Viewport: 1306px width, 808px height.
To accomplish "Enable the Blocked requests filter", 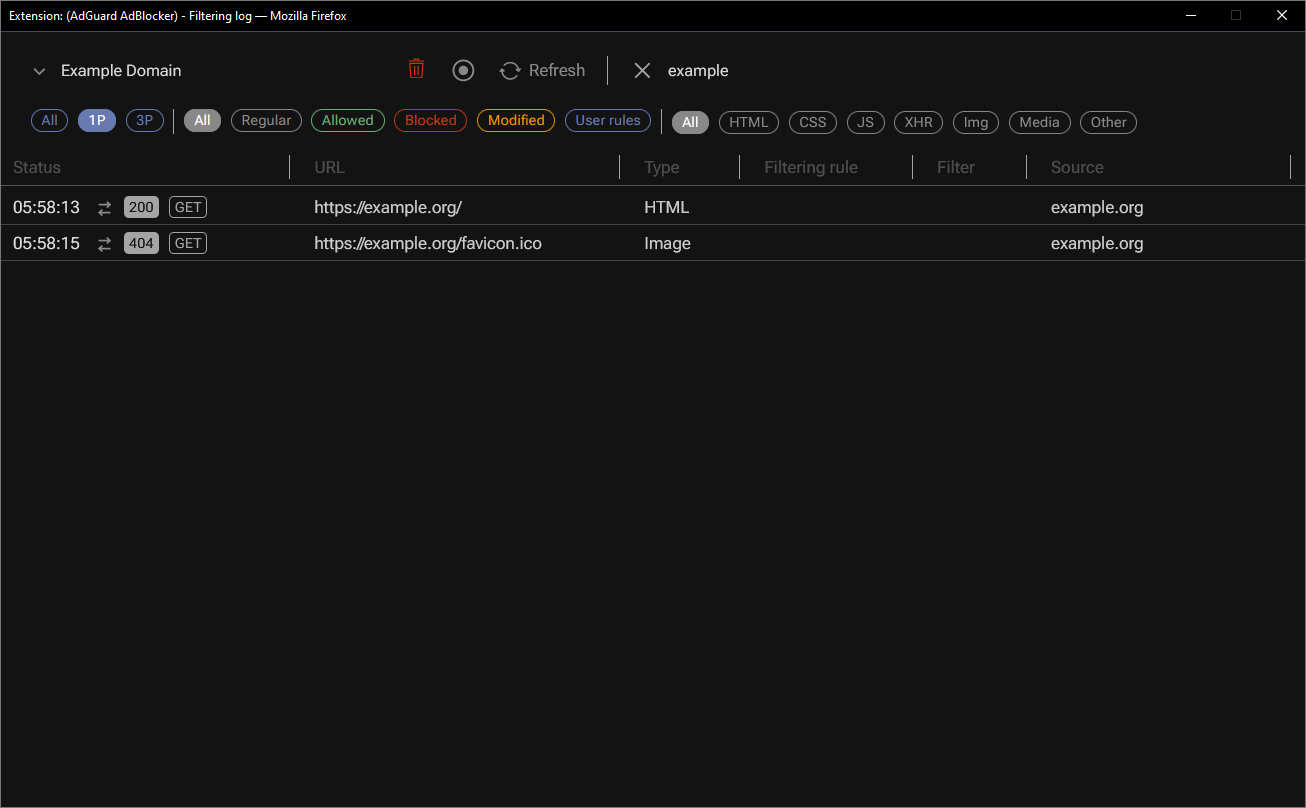I will click(430, 120).
